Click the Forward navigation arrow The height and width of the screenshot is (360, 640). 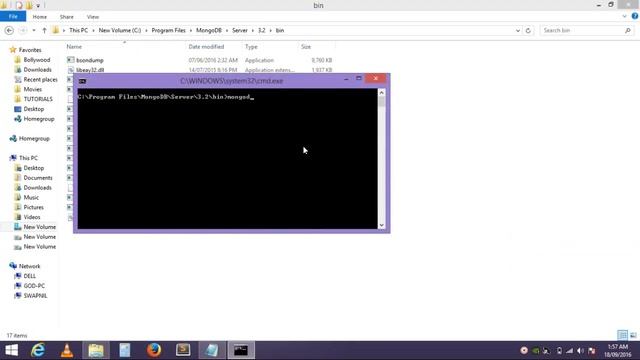pos(23,31)
